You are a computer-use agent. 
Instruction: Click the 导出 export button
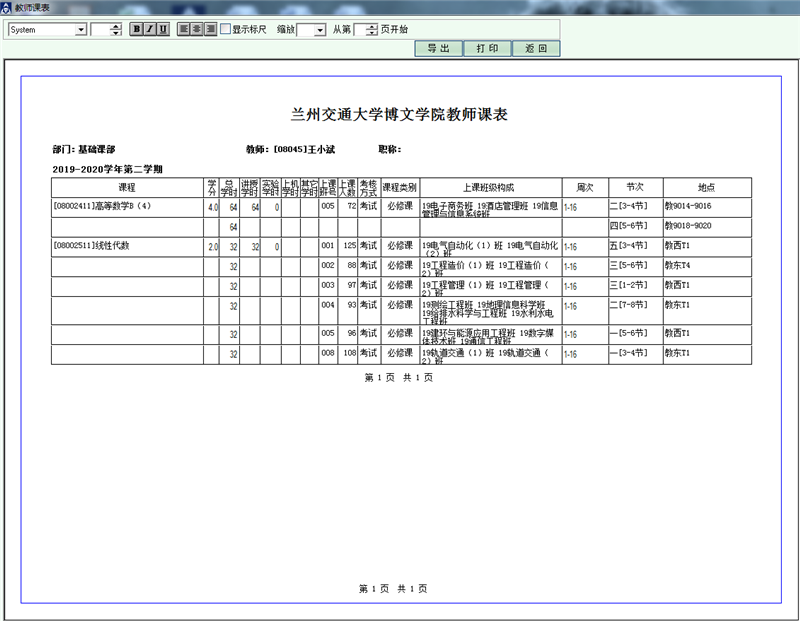tap(438, 48)
